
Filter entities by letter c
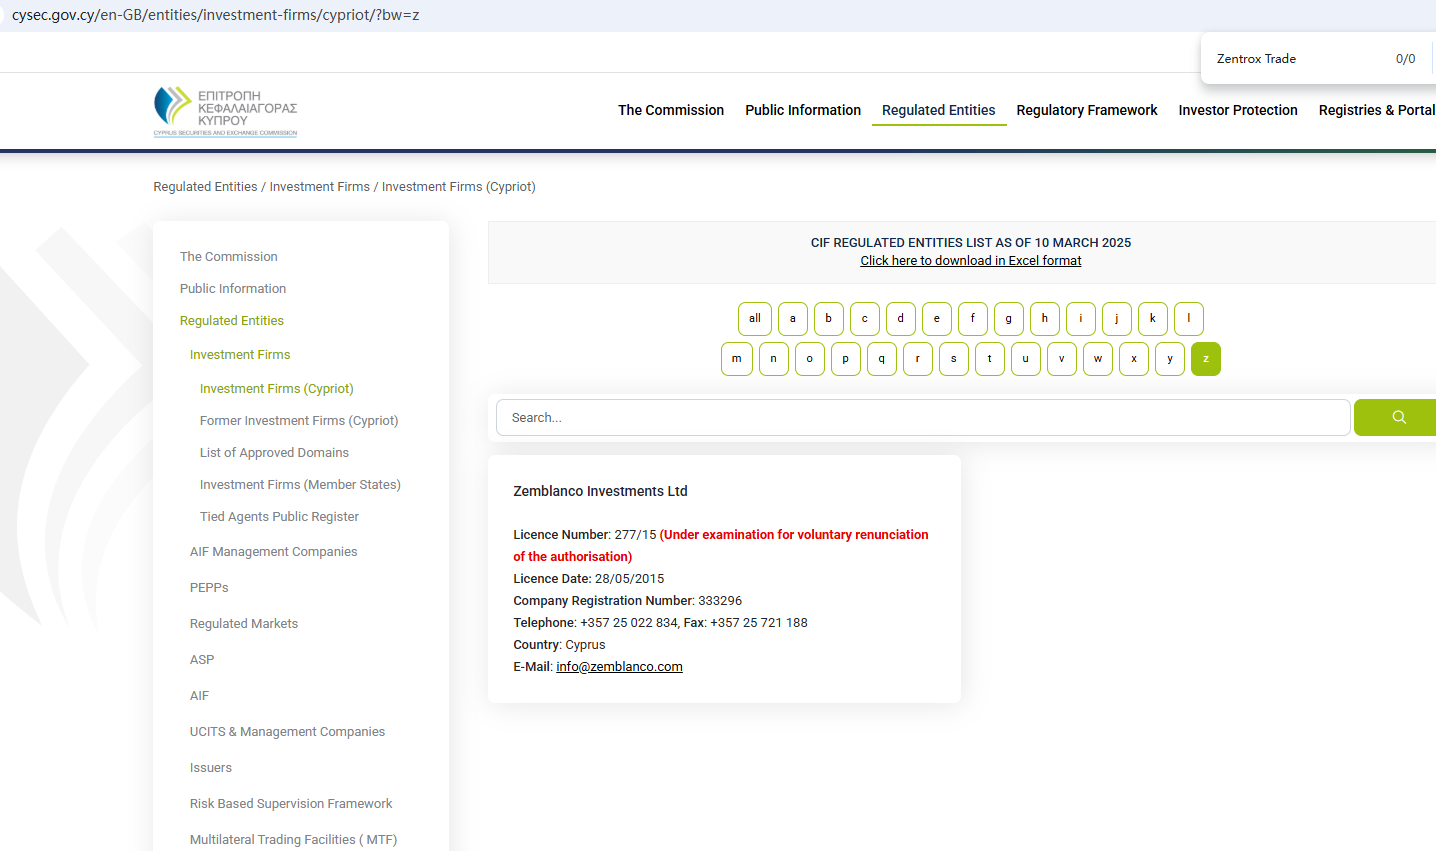[x=865, y=319]
